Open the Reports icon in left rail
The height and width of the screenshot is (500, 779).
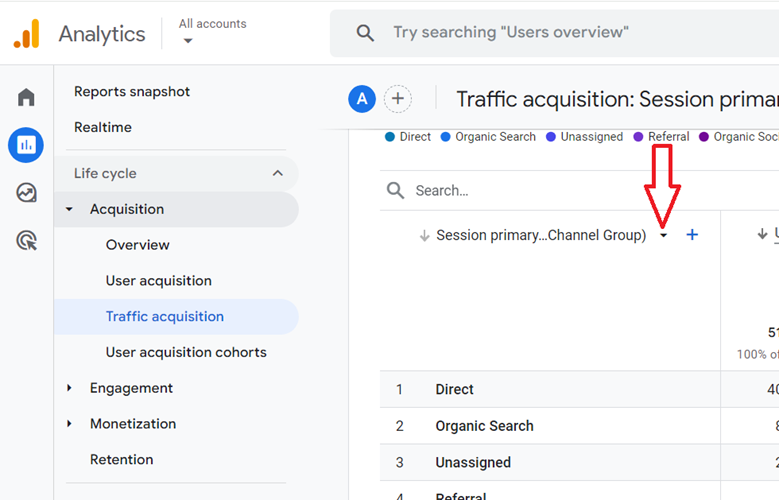point(26,145)
